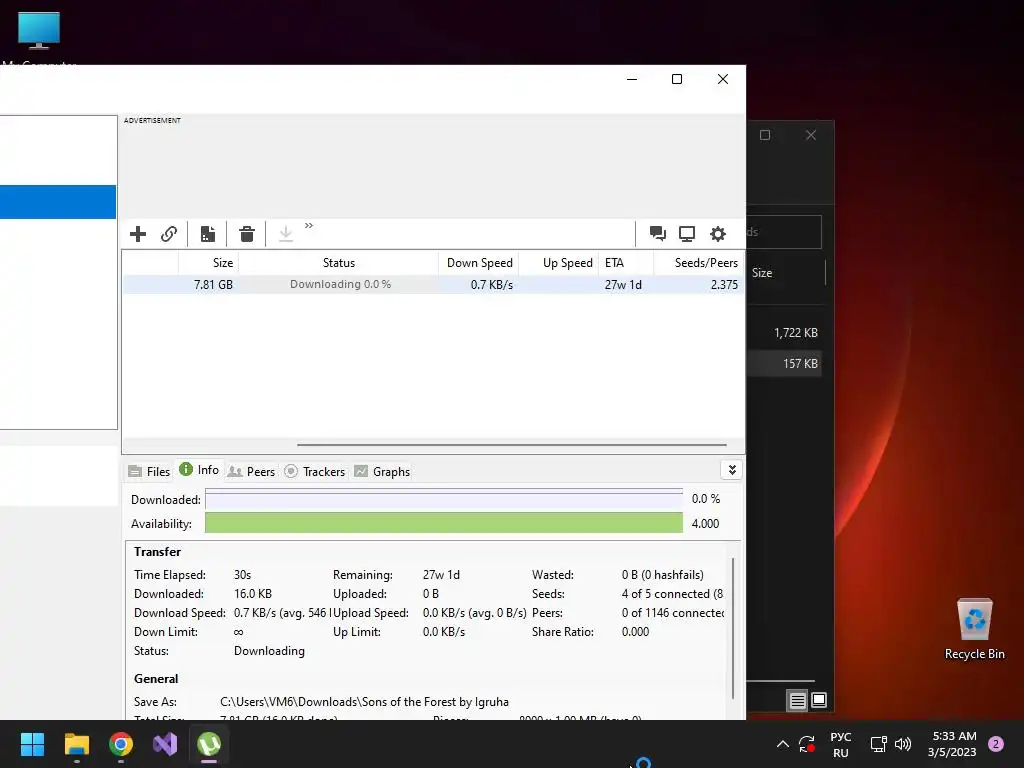
Task: Switch to the Info tab
Action: [199, 470]
